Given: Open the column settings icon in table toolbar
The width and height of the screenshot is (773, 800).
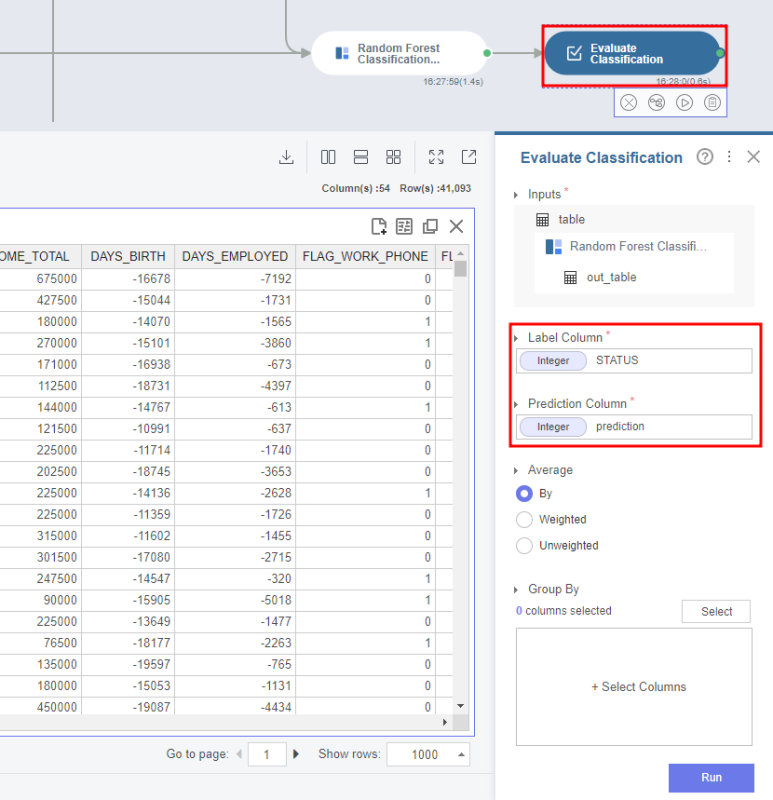Looking at the screenshot, I should pyautogui.click(x=404, y=226).
